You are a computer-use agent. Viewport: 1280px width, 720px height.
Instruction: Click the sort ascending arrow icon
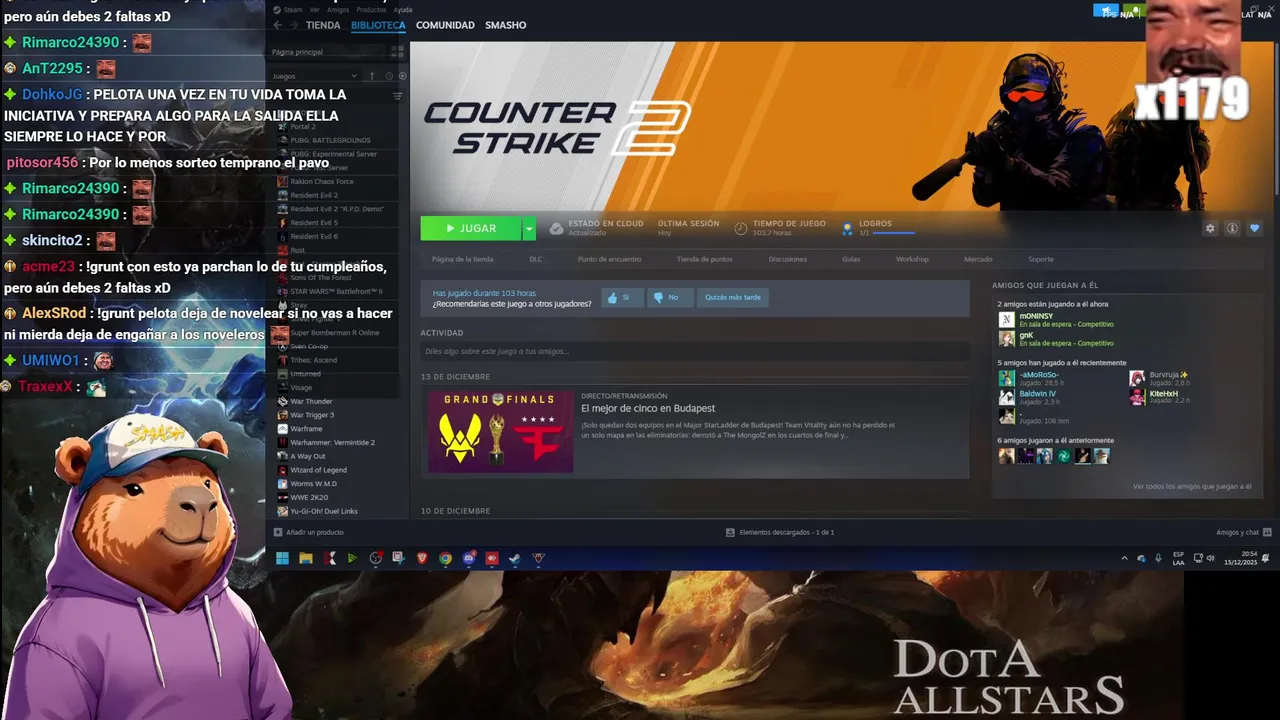(x=372, y=76)
